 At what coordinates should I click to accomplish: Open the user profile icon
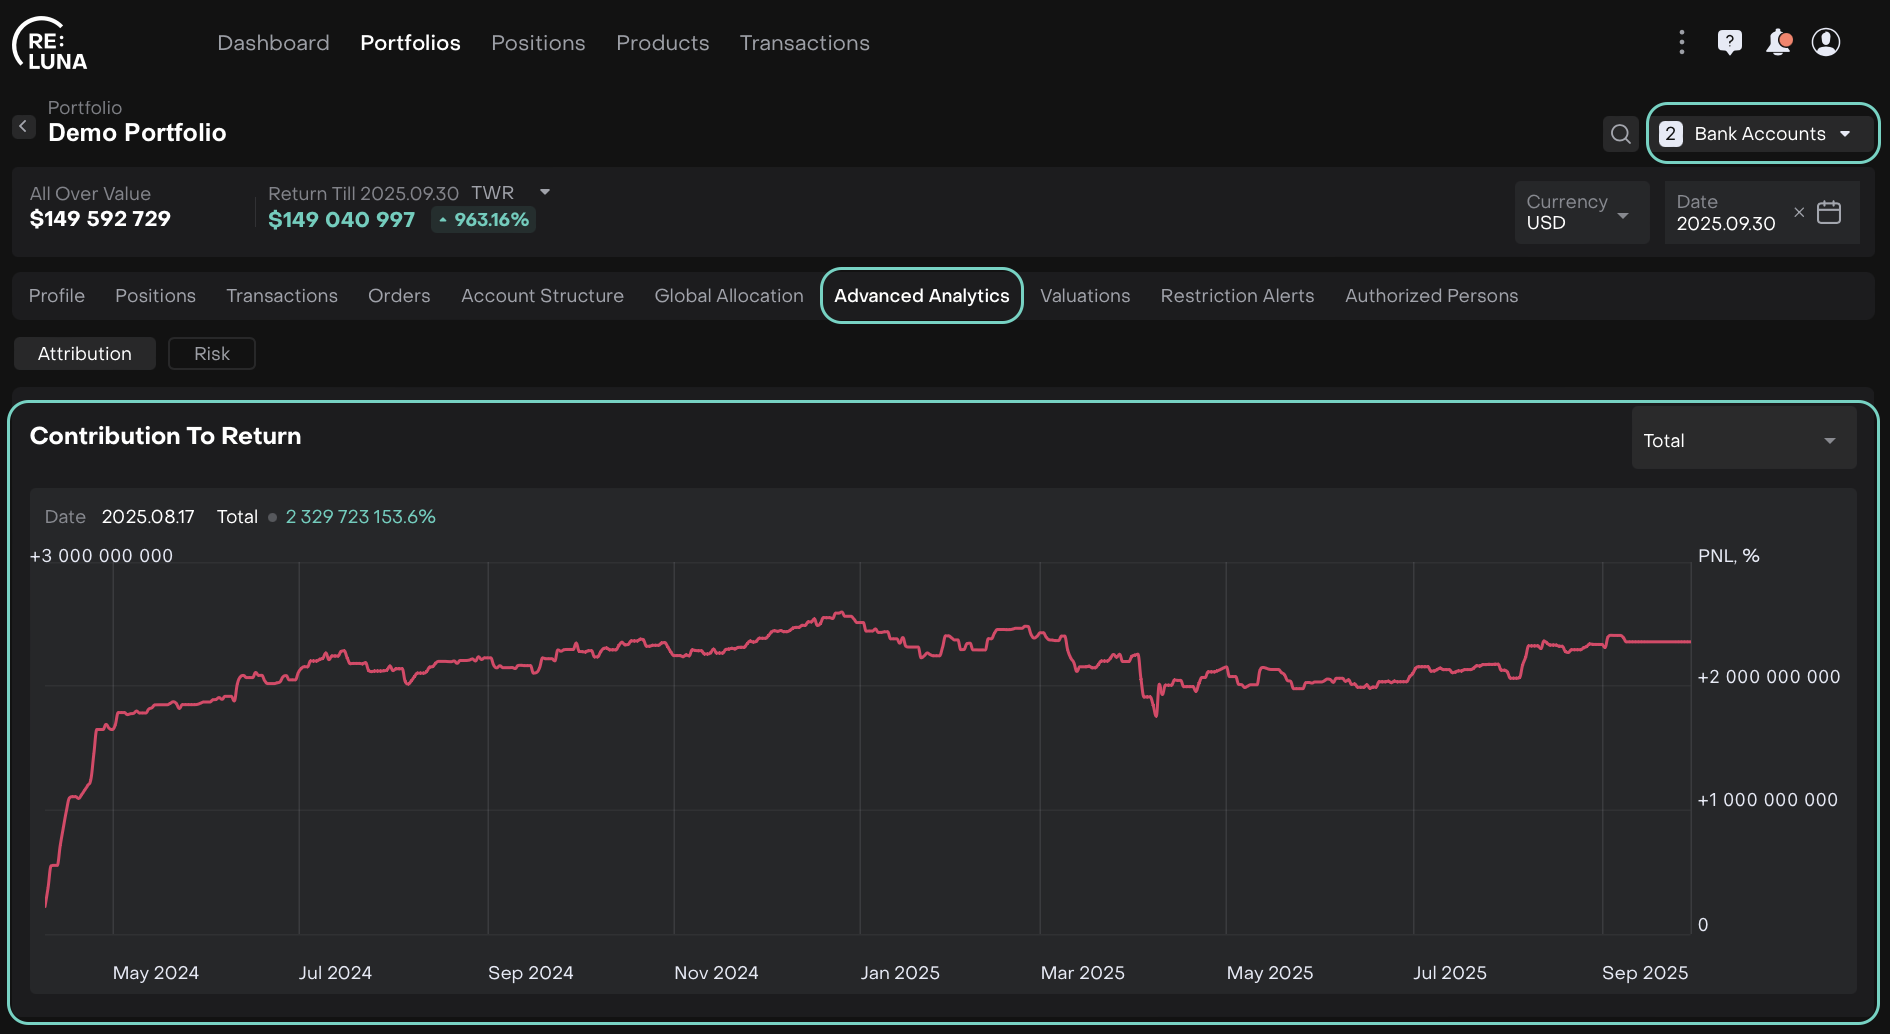[1826, 42]
